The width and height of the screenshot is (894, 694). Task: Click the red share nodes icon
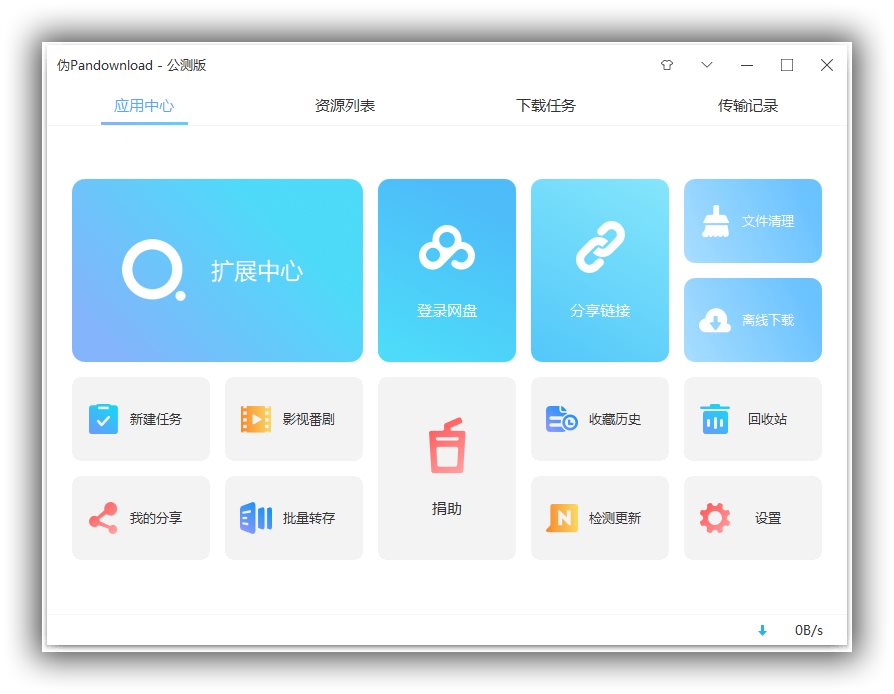pos(103,518)
